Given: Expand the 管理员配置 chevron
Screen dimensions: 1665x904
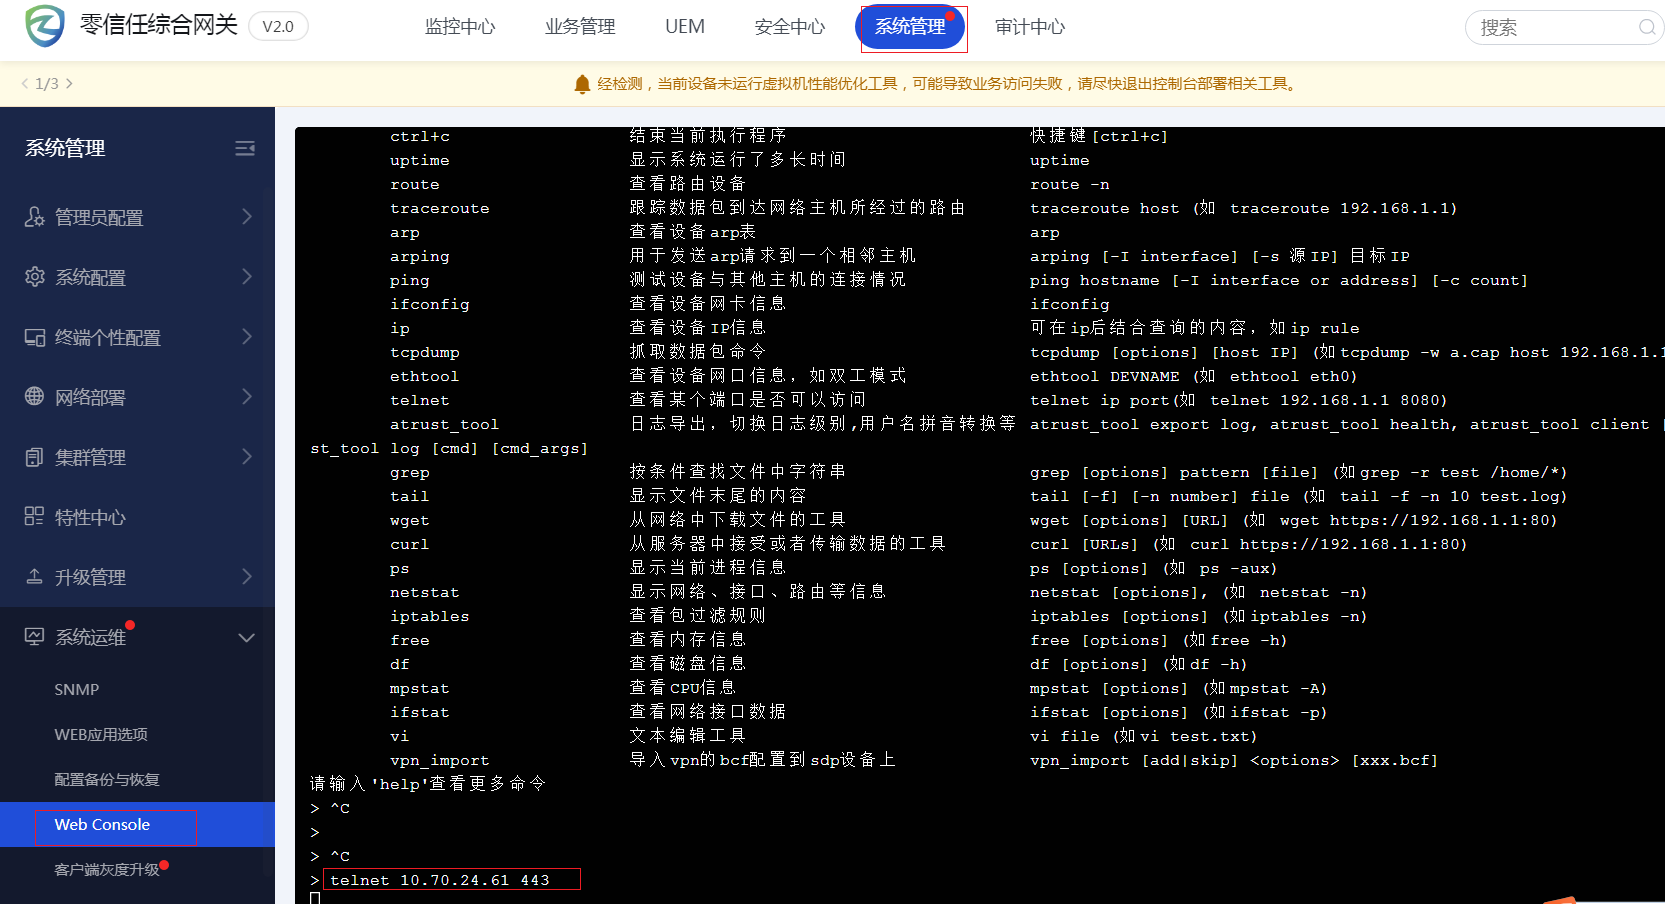Looking at the screenshot, I should (x=247, y=217).
